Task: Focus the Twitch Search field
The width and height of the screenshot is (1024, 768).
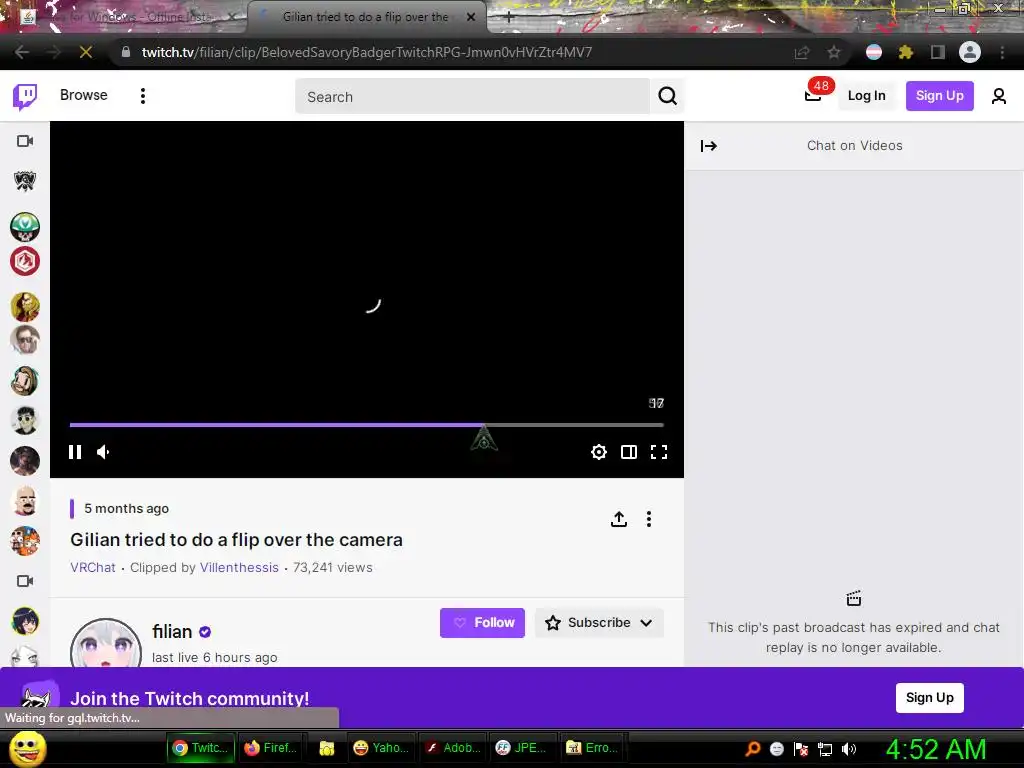Action: [472, 97]
